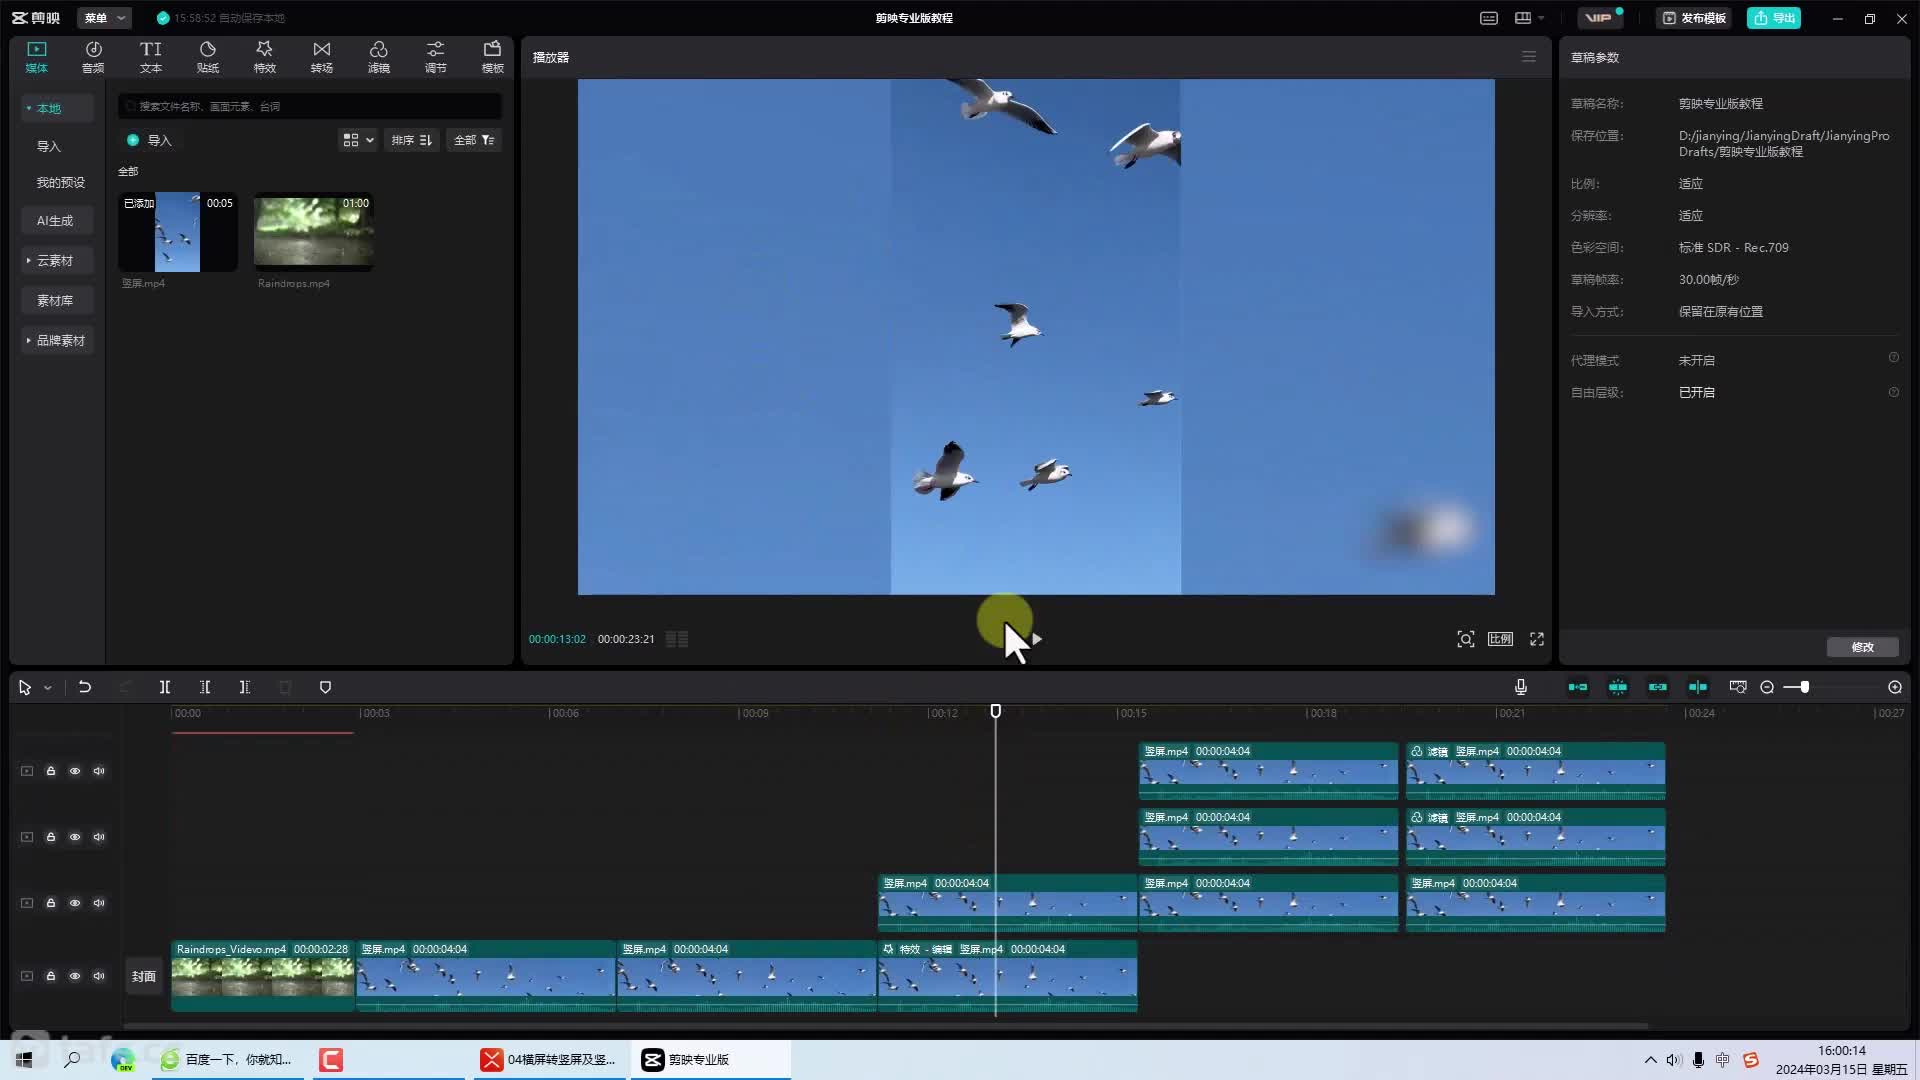
Task: Click the search media input field
Action: pyautogui.click(x=310, y=106)
